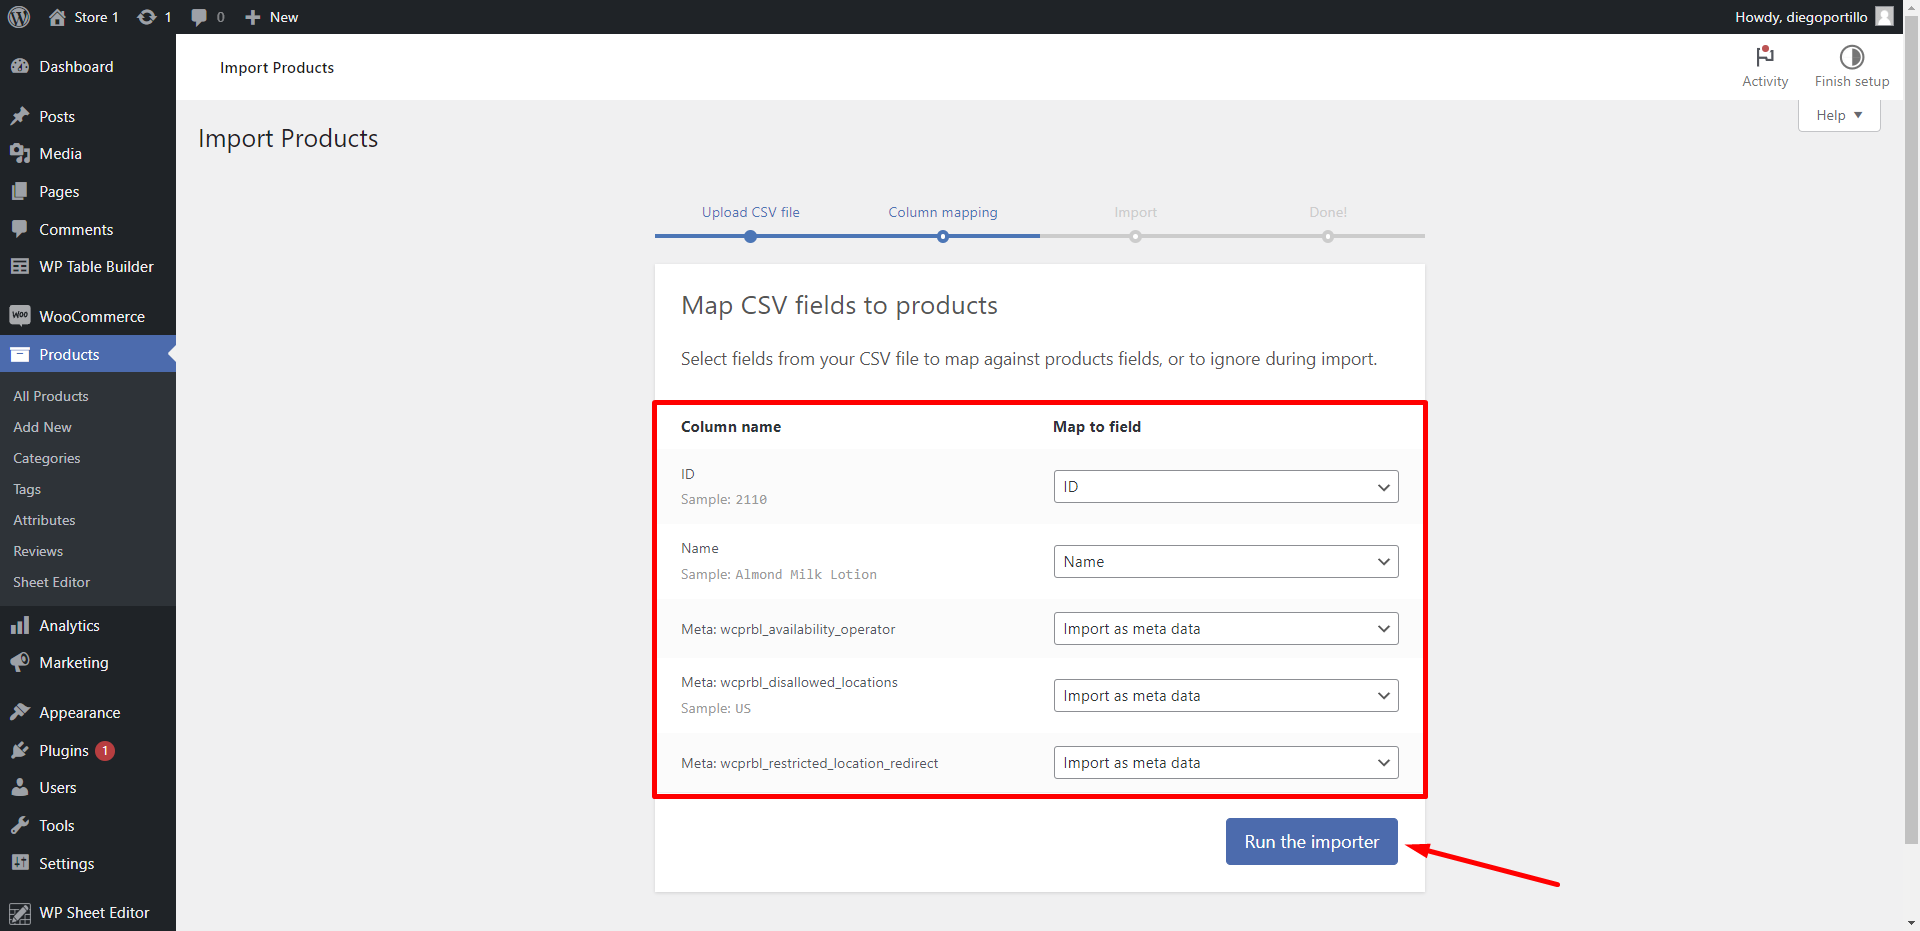Click the Column mapping progress step marker
The image size is (1920, 931).
point(942,237)
